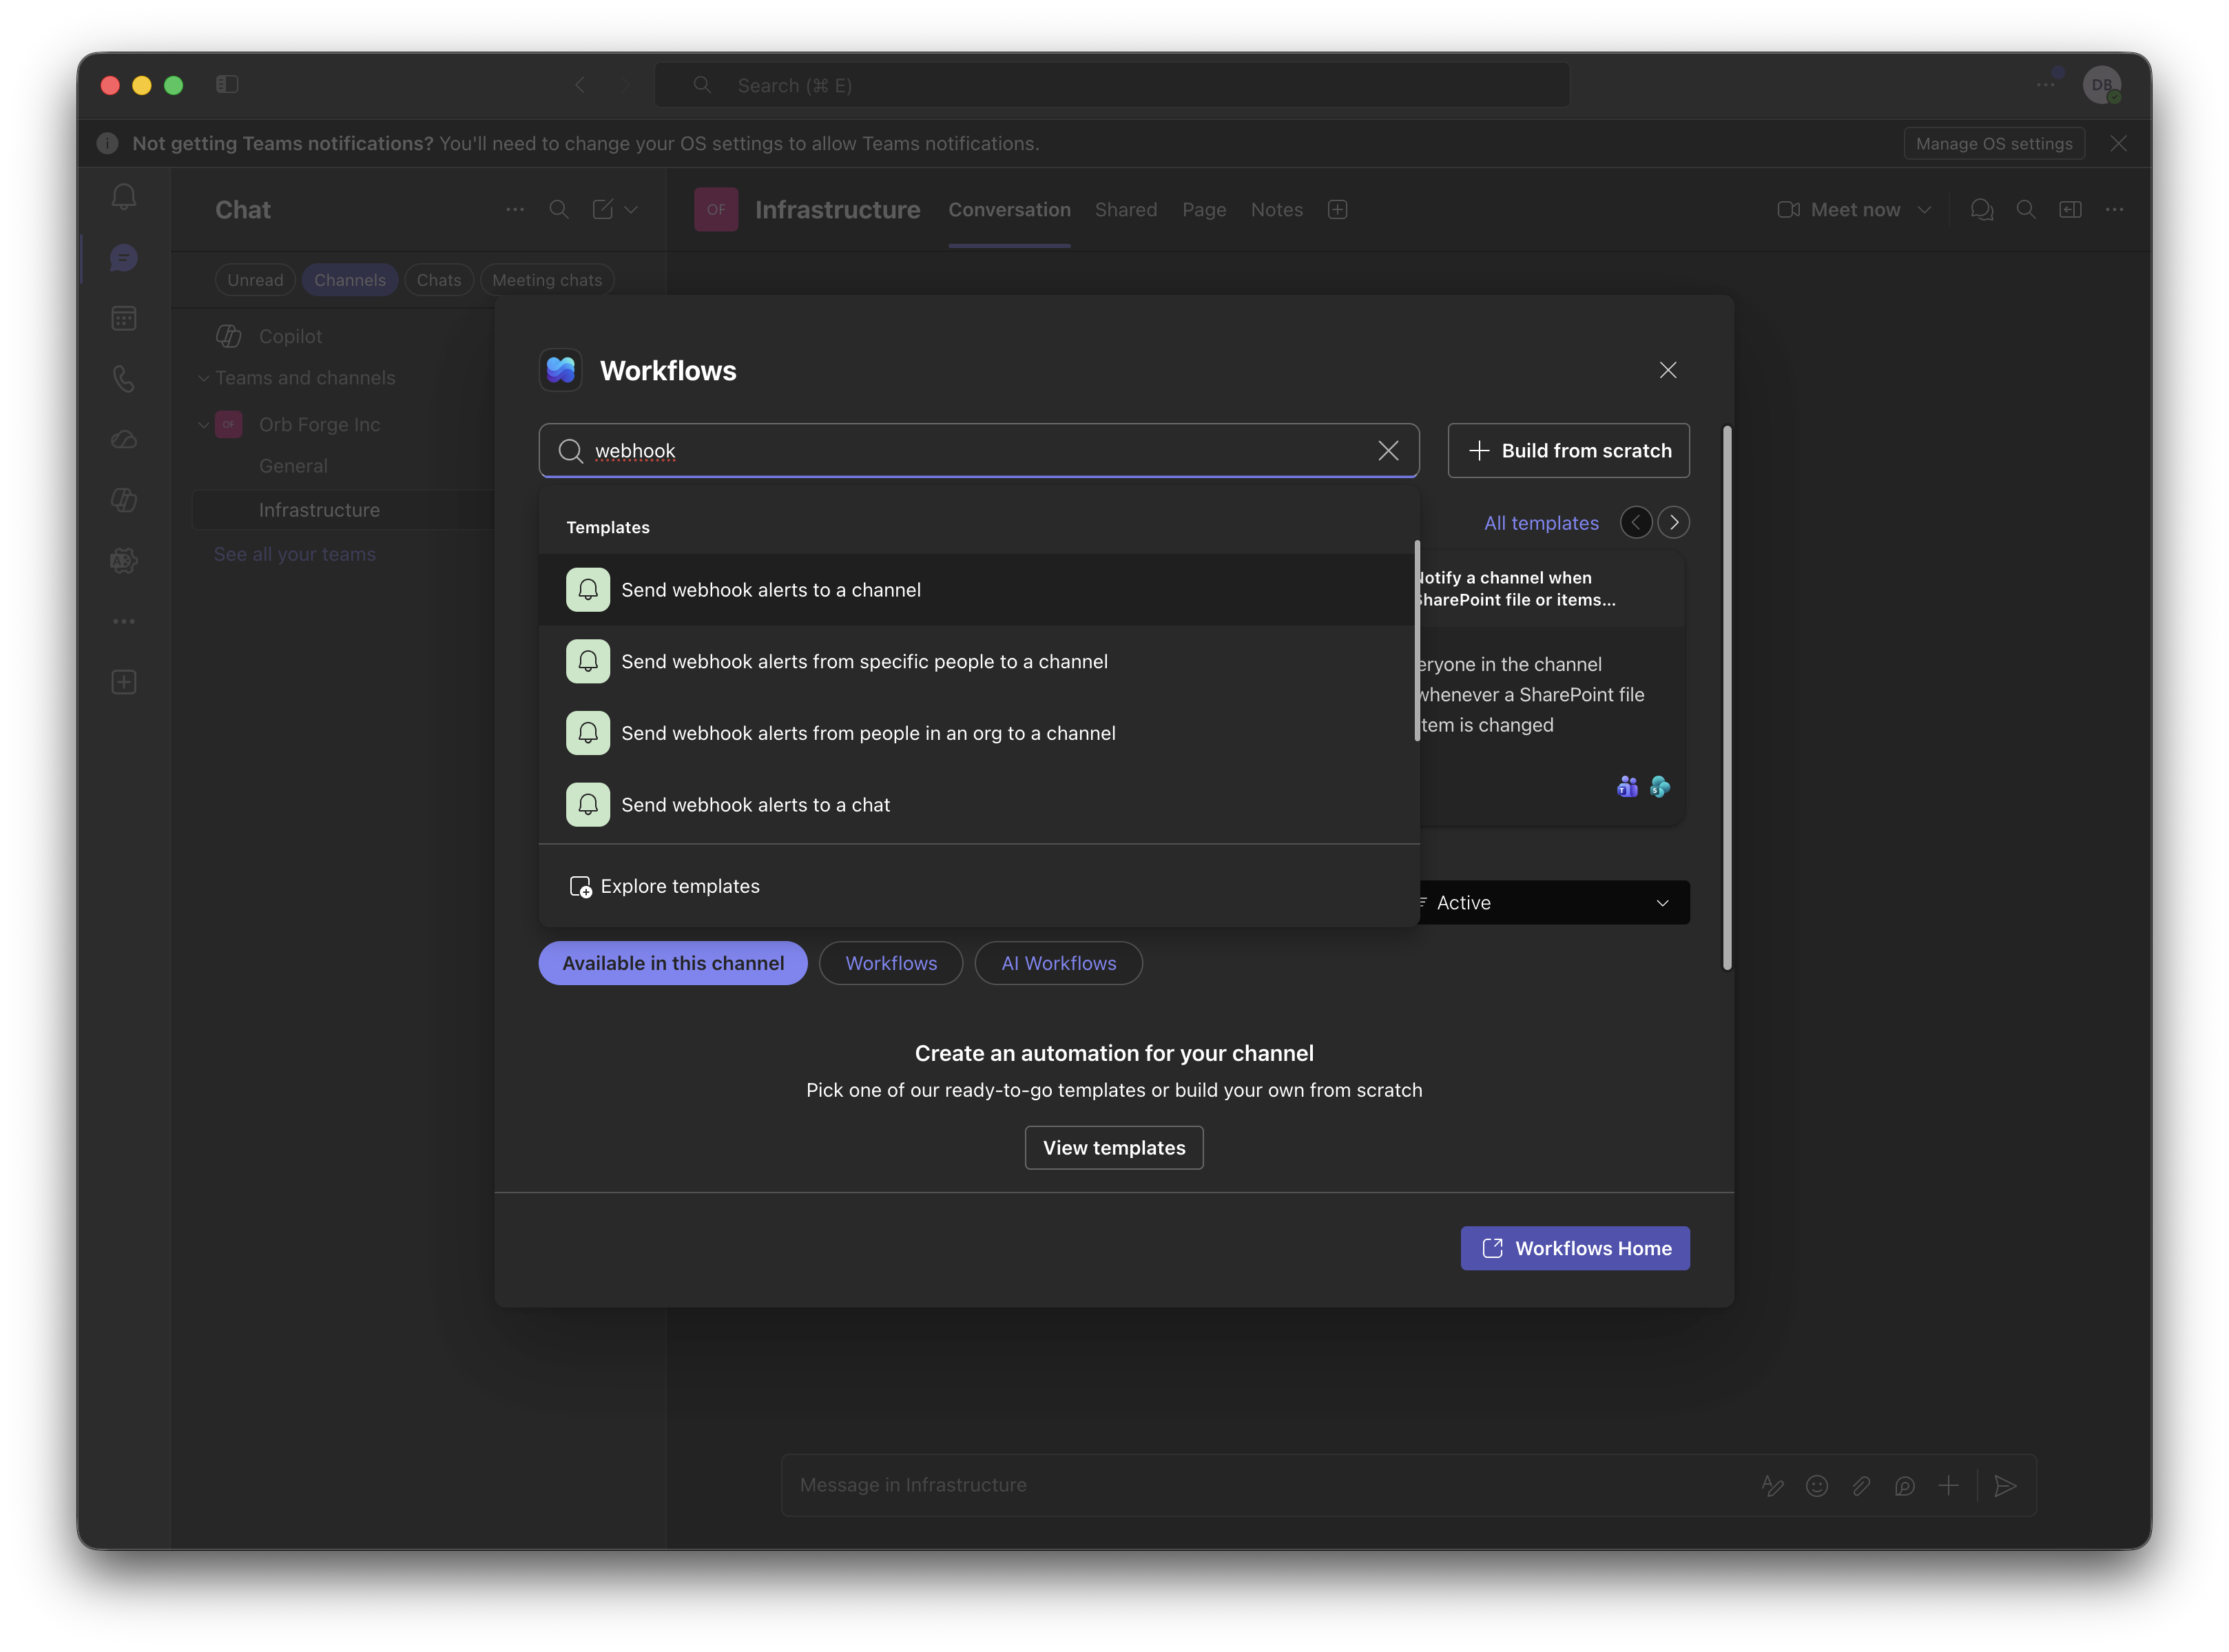Start a new chat compose icon
The image size is (2229, 1652).
602,210
